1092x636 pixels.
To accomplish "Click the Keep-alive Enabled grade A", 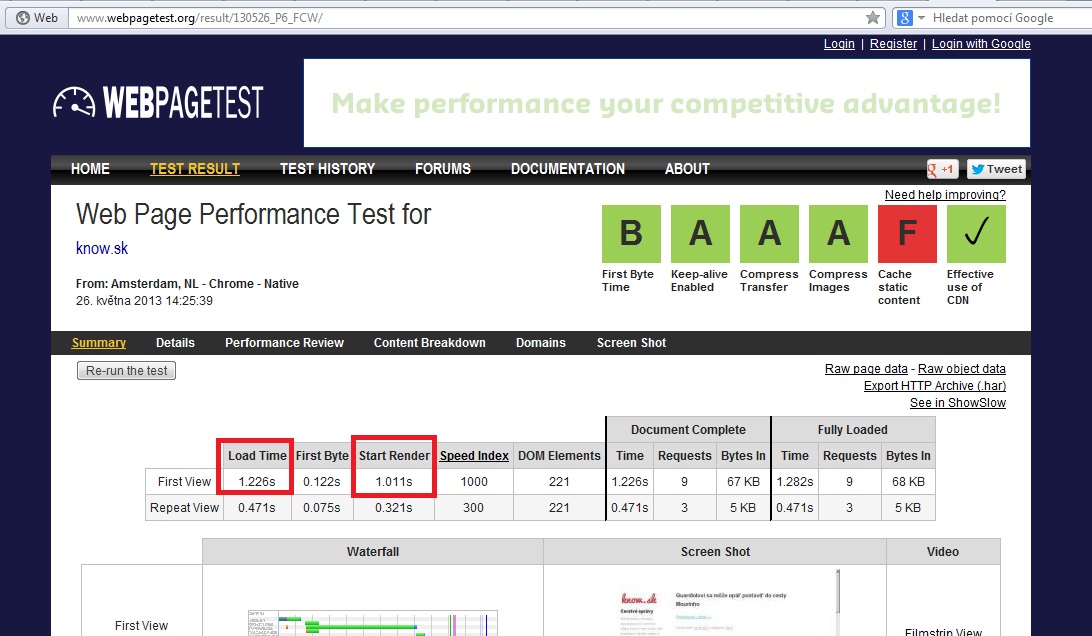I will (700, 233).
